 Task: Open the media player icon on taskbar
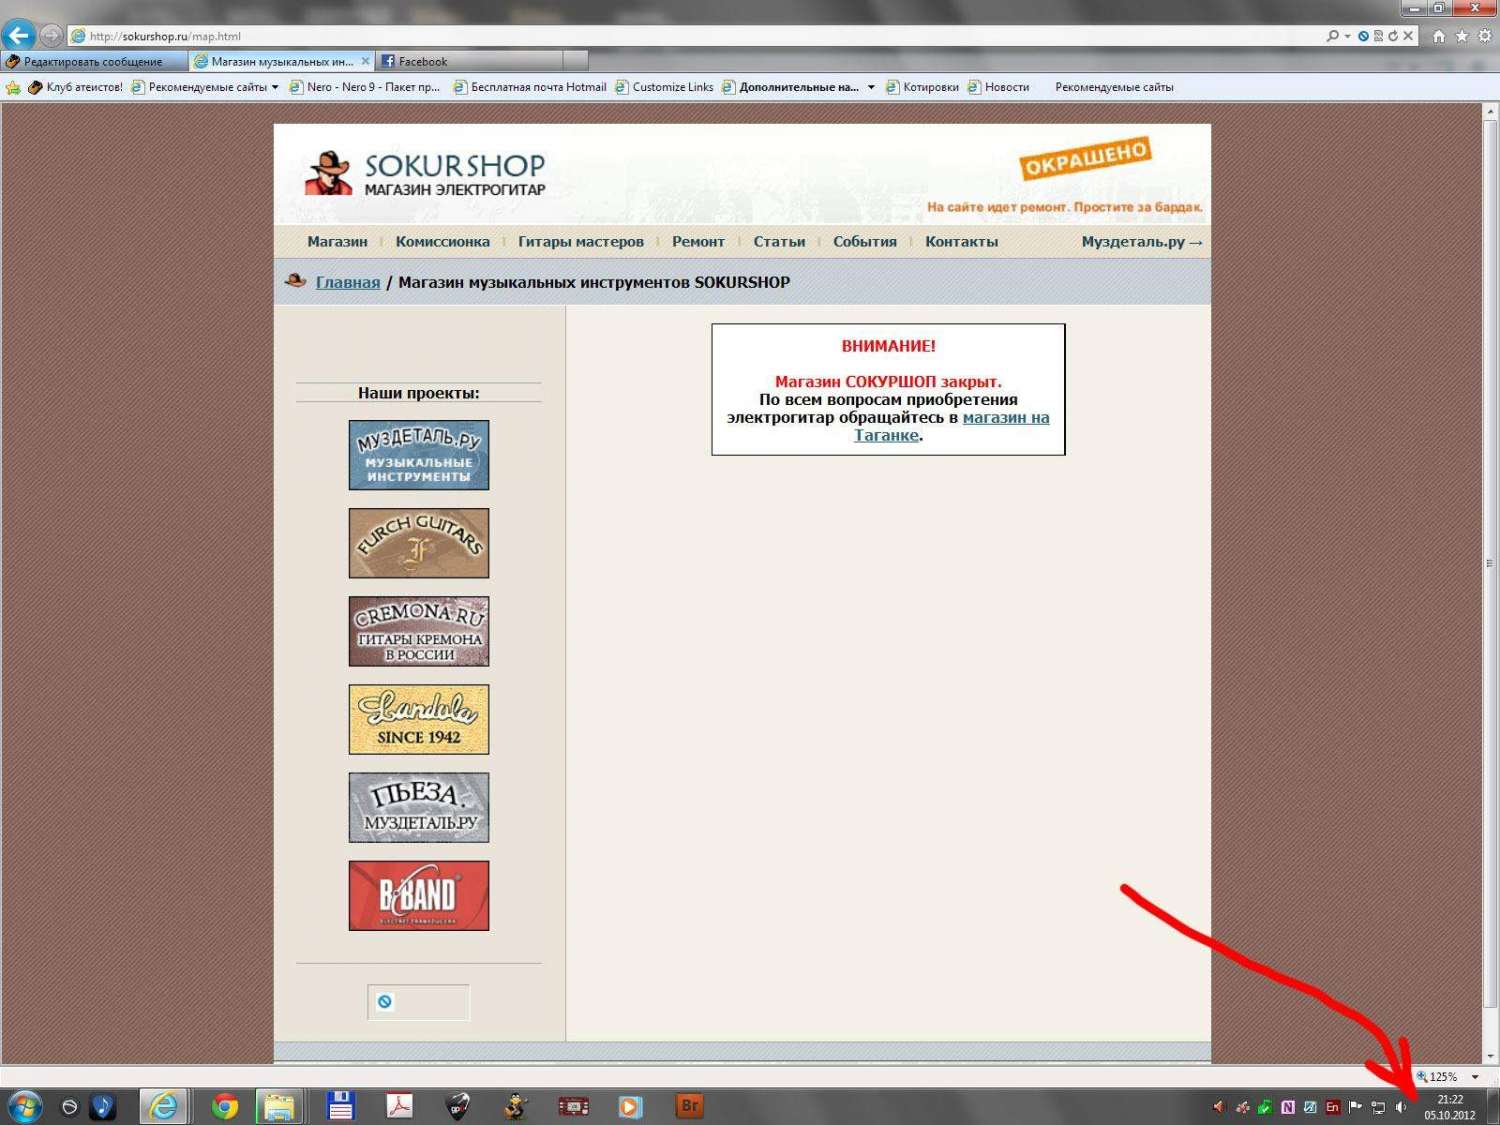tap(630, 1106)
